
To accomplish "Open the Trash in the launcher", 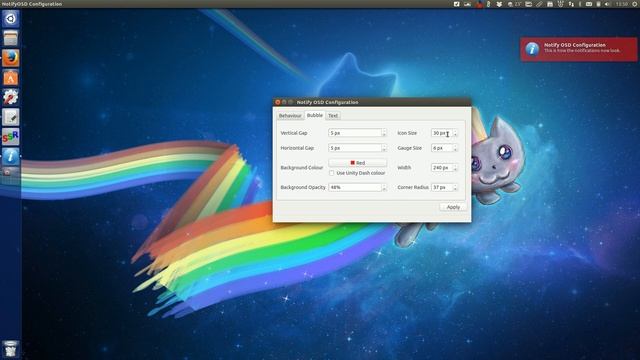I will pyautogui.click(x=11, y=349).
